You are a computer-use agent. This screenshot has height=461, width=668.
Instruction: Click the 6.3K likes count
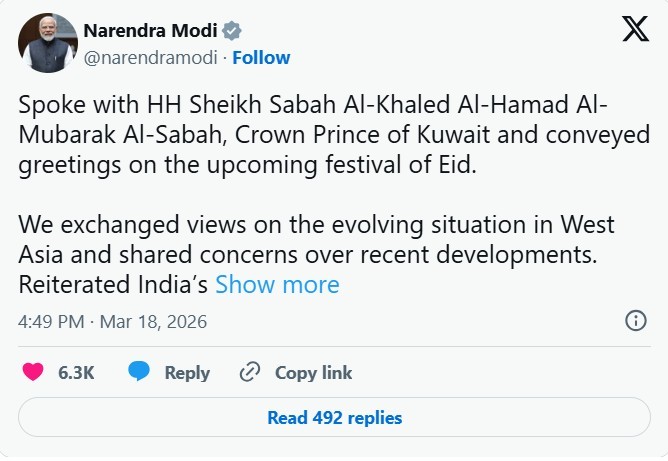76,373
